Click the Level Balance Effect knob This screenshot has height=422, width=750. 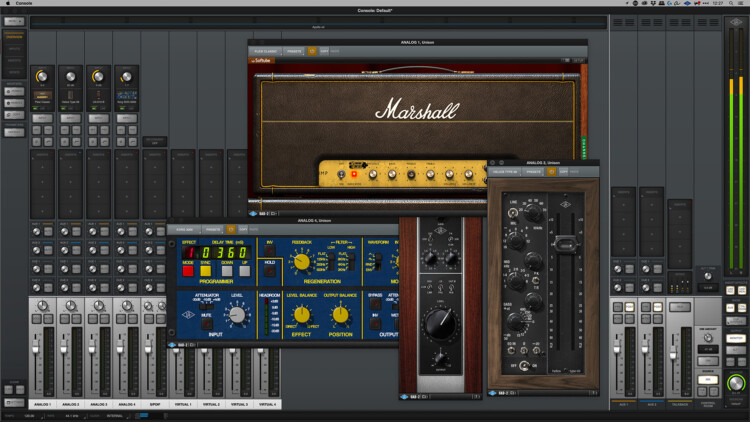point(302,314)
